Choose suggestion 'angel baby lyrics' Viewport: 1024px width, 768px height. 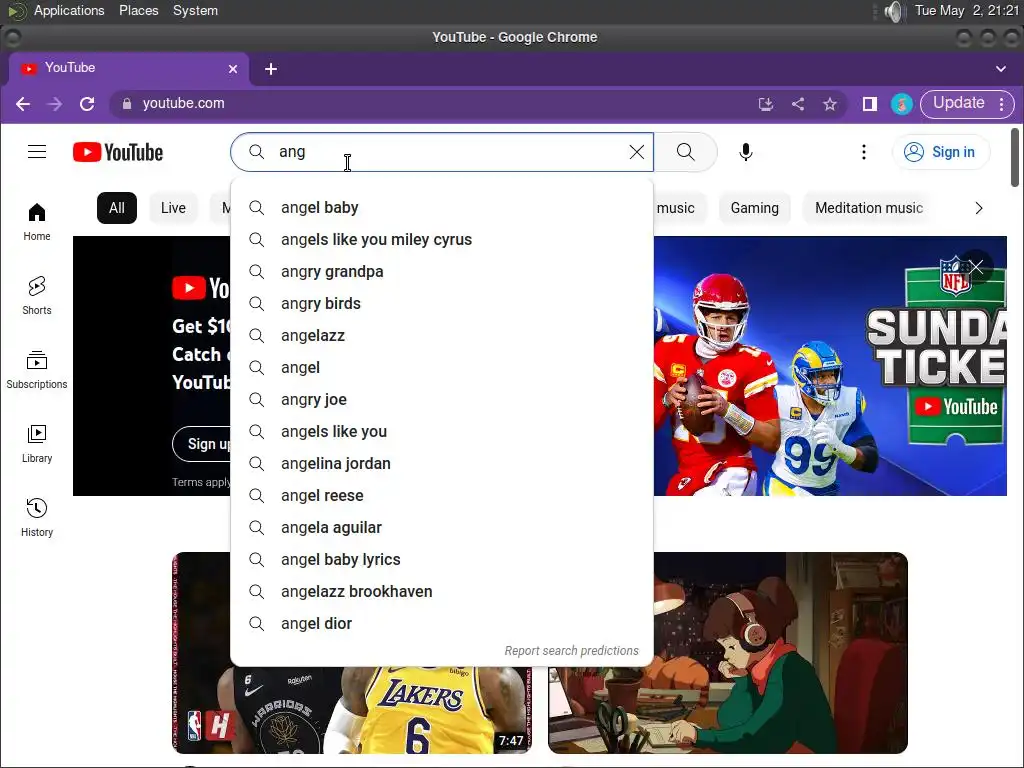pyautogui.click(x=442, y=560)
